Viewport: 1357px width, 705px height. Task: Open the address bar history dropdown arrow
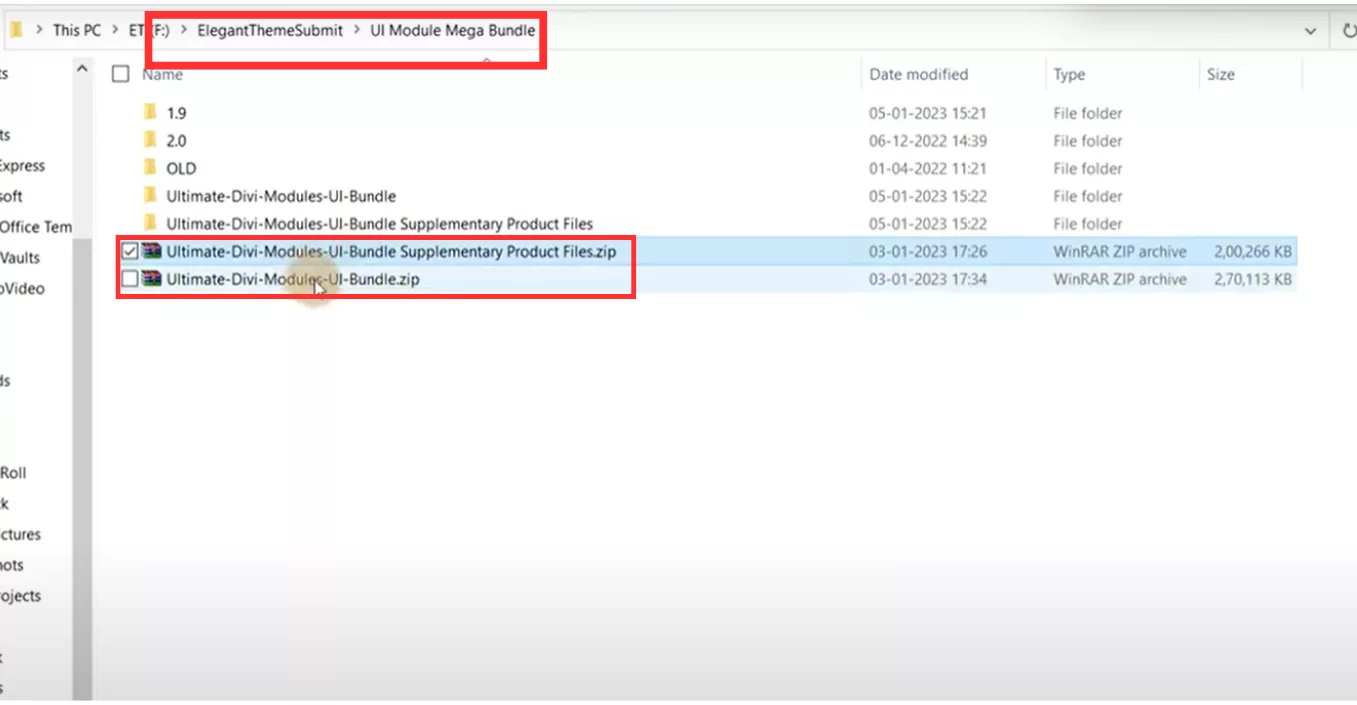point(1311,31)
